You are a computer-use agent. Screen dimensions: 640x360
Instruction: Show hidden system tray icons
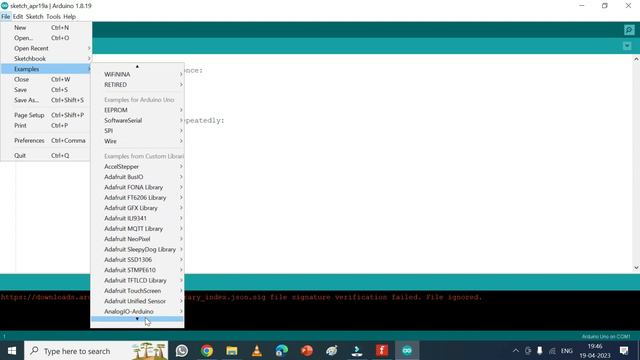516,351
